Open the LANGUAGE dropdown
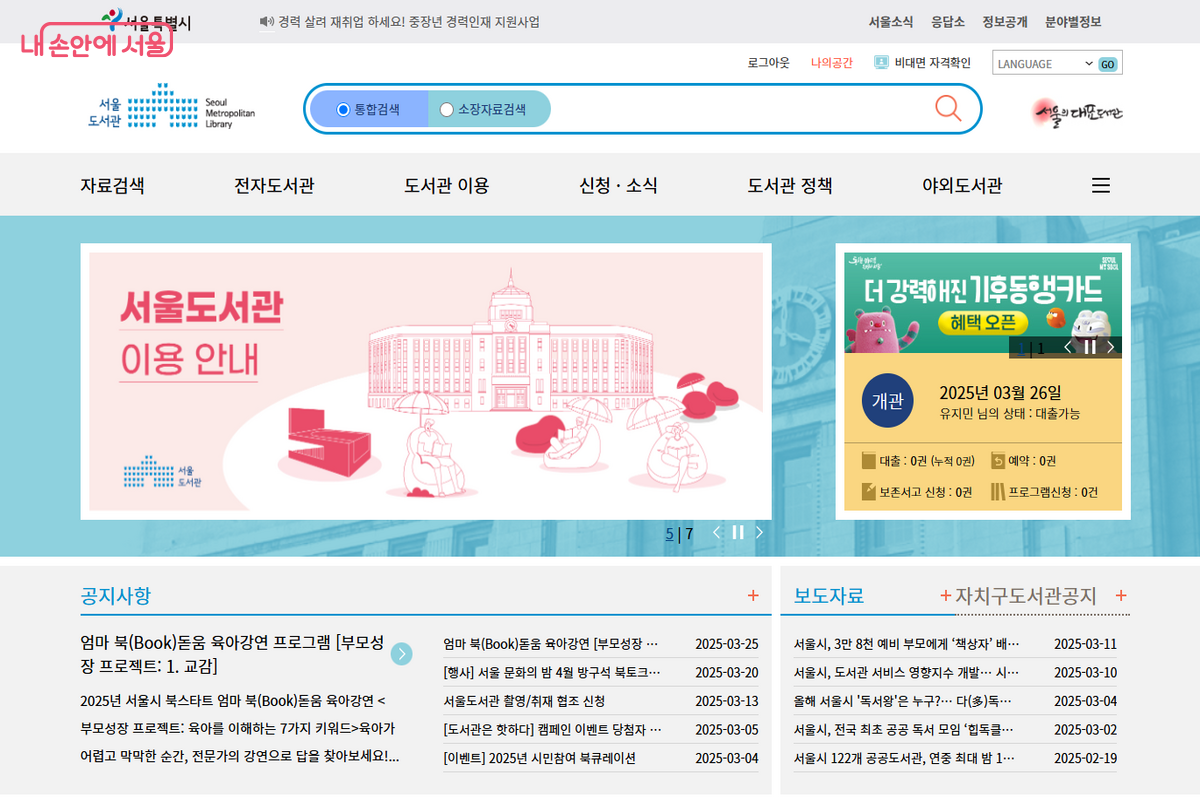The height and width of the screenshot is (800, 1200). coord(1044,64)
